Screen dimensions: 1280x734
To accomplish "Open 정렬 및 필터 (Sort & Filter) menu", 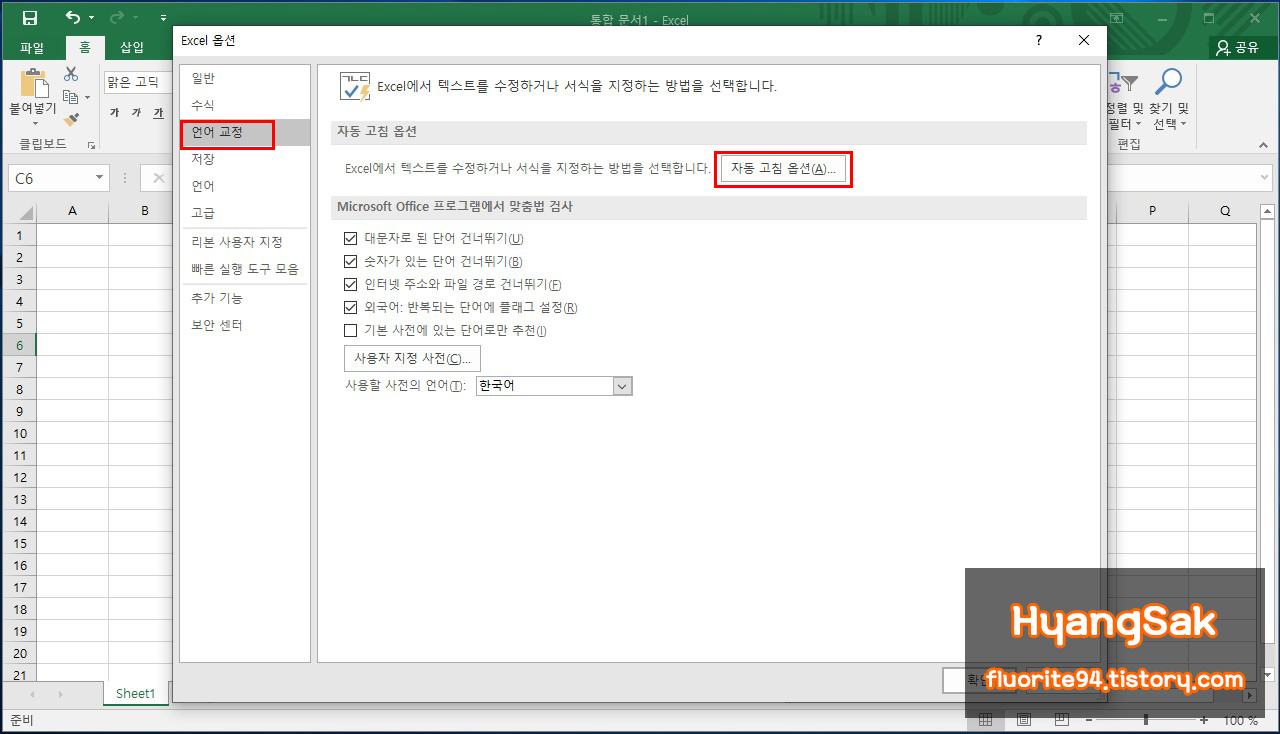I will pyautogui.click(x=1124, y=100).
